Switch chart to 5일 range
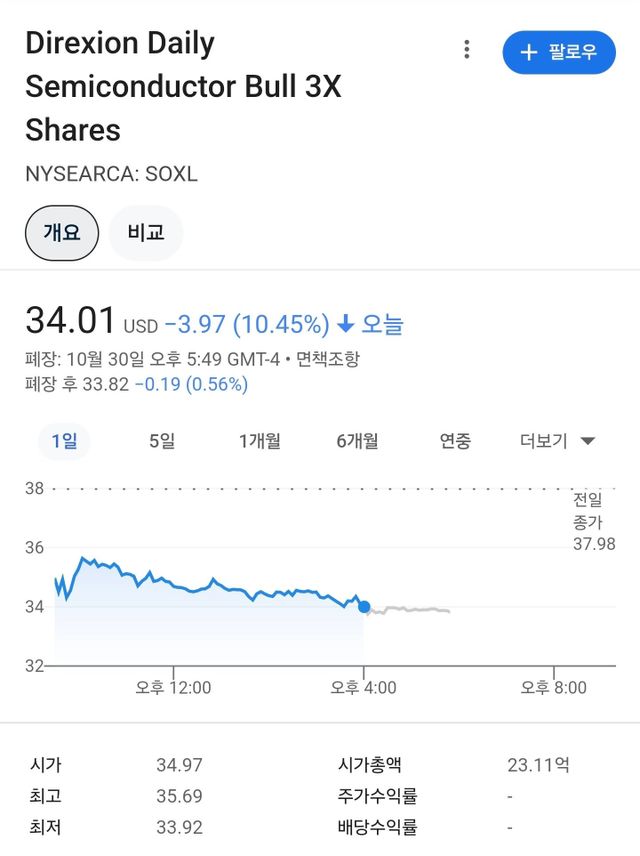The image size is (640, 856). [162, 441]
